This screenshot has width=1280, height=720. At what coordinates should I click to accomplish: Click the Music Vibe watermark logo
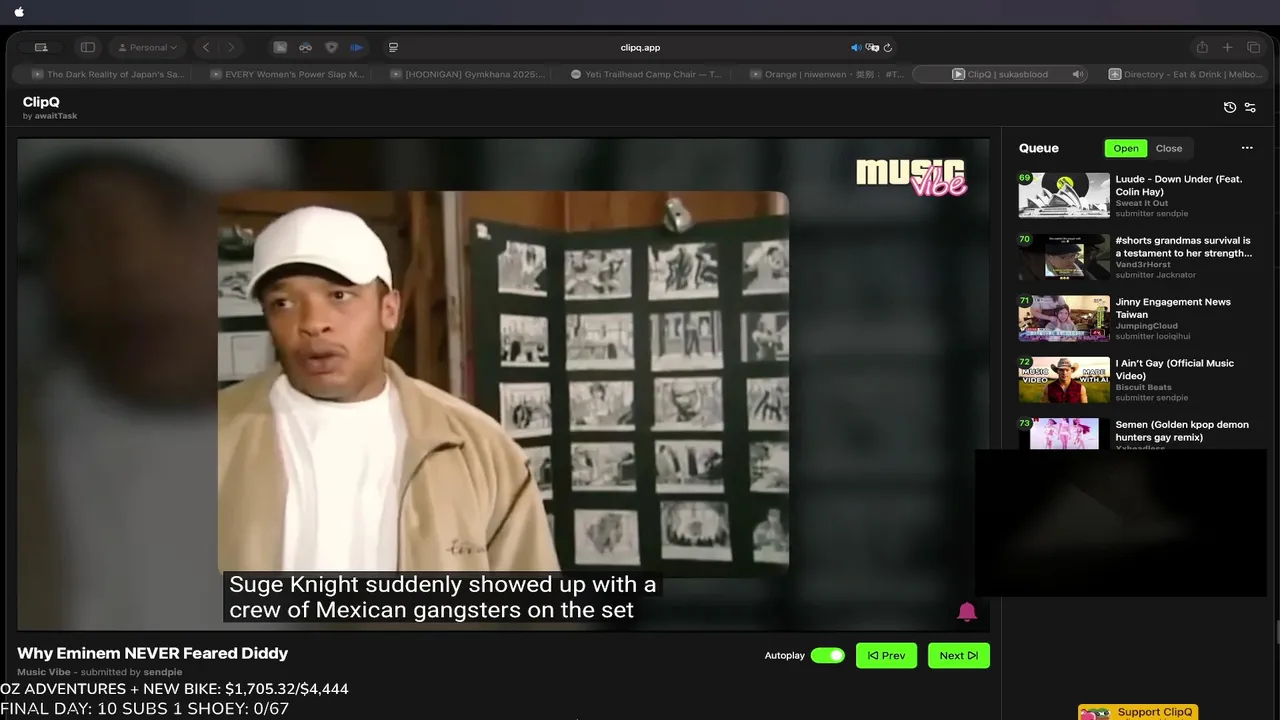click(911, 176)
